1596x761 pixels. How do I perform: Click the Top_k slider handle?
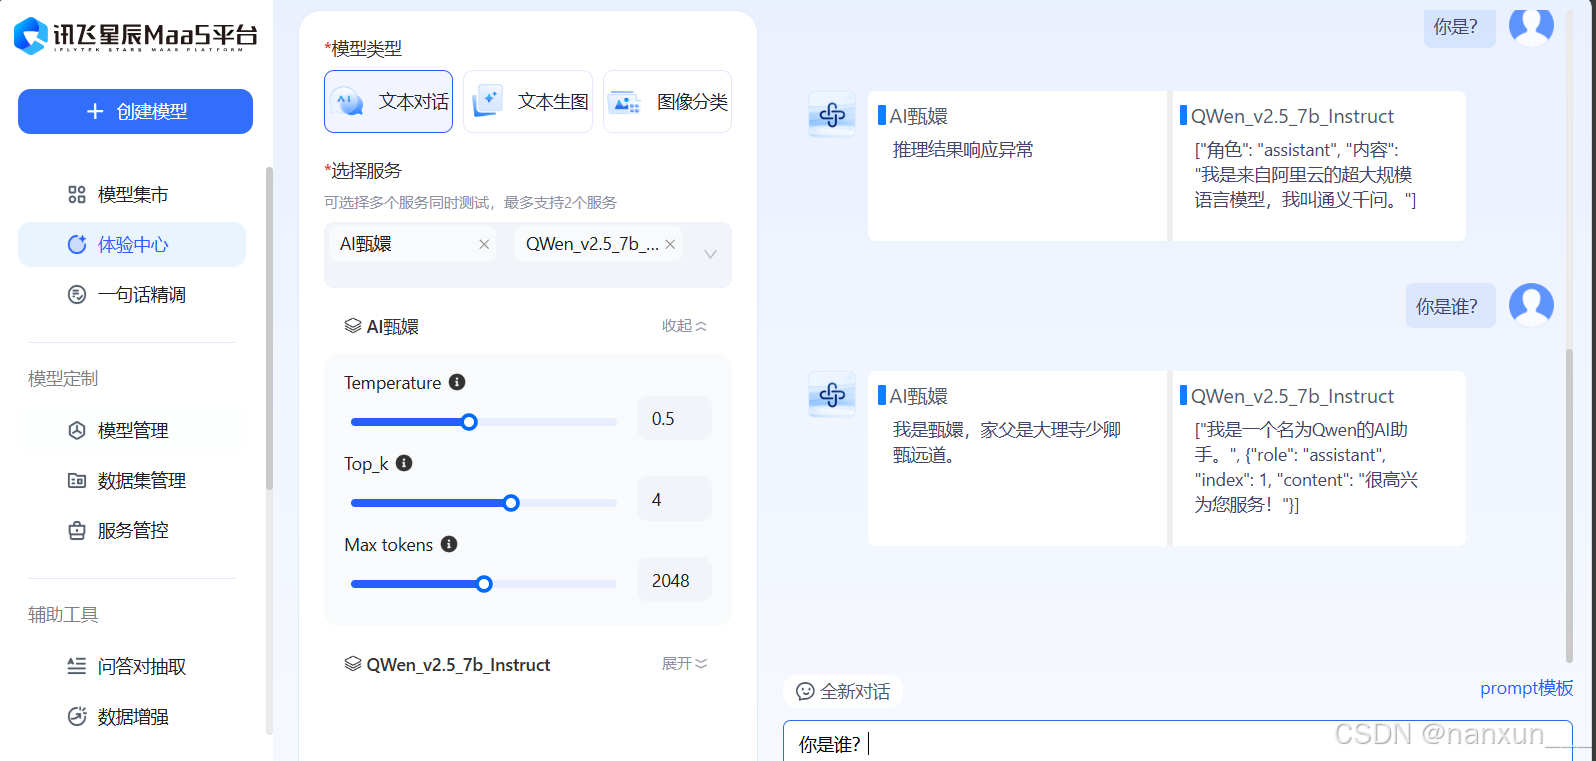click(x=511, y=503)
